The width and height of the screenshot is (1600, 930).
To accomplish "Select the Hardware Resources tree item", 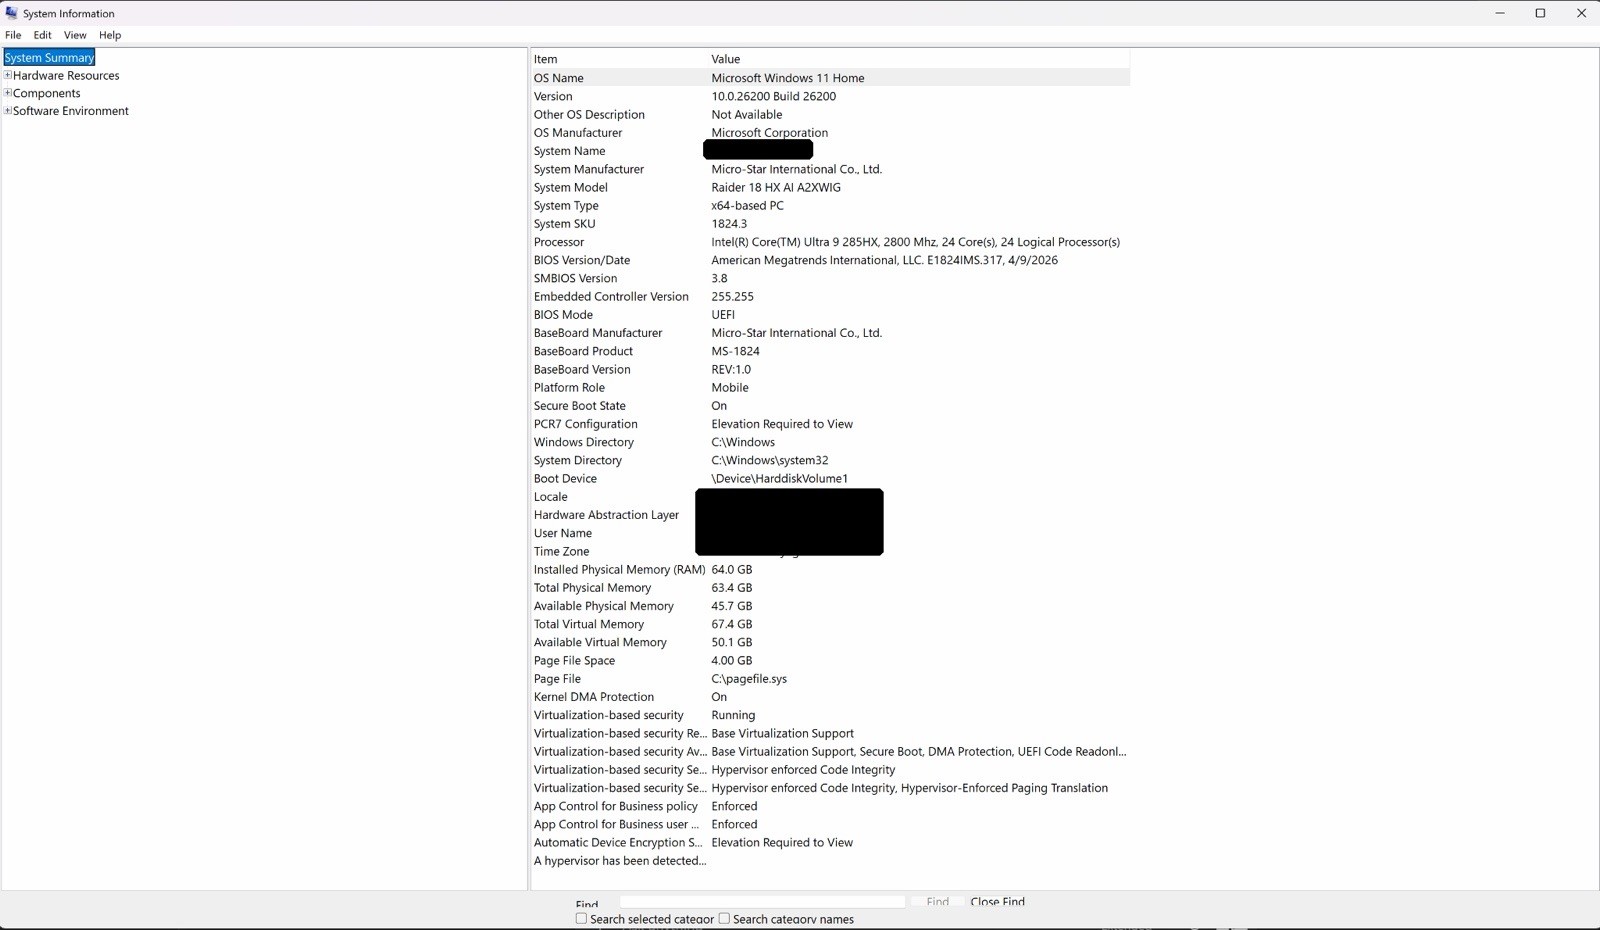I will tap(66, 76).
